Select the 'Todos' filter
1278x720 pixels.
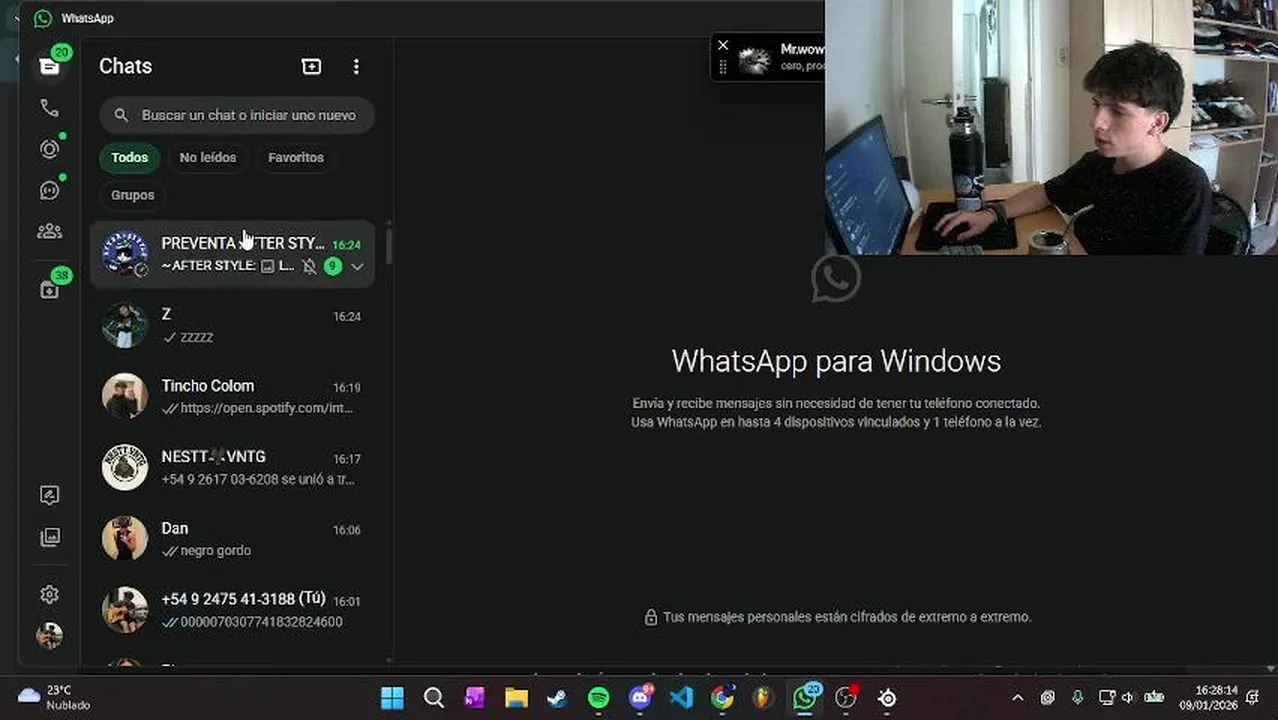click(129, 157)
